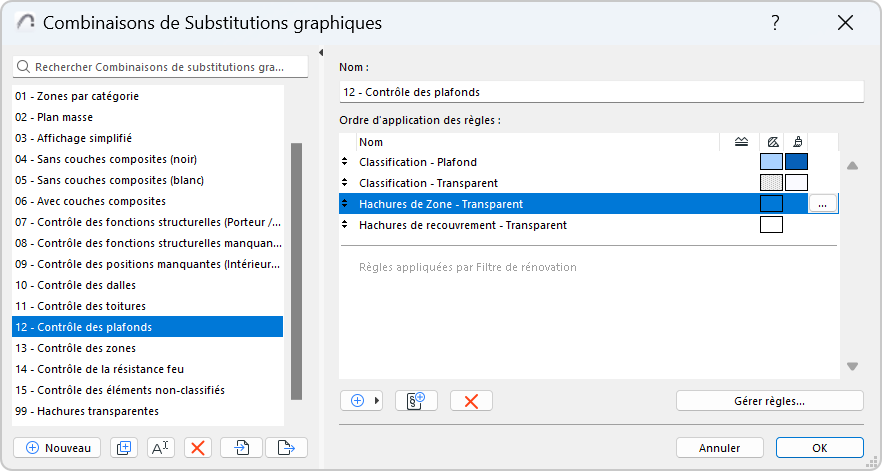Viewport: 882px width, 471px height.
Task: Click the move rule down arrow
Action: pyautogui.click(x=852, y=366)
